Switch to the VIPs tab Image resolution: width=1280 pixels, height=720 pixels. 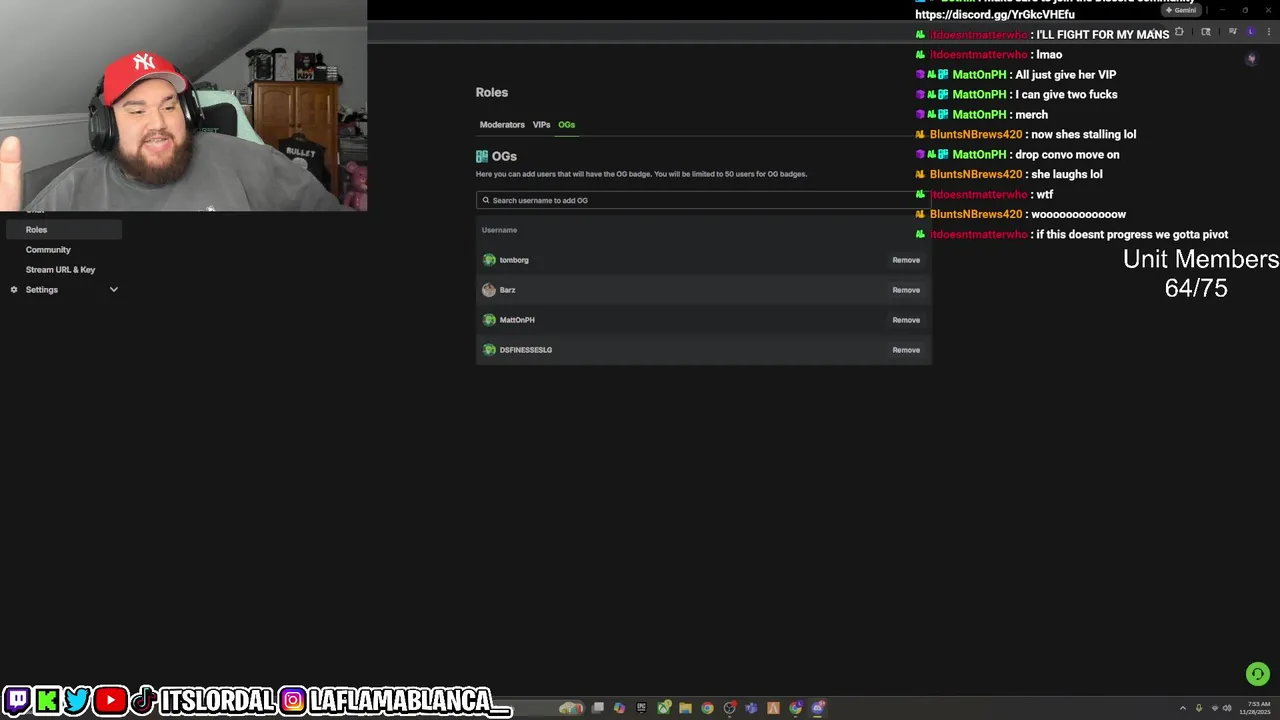541,125
